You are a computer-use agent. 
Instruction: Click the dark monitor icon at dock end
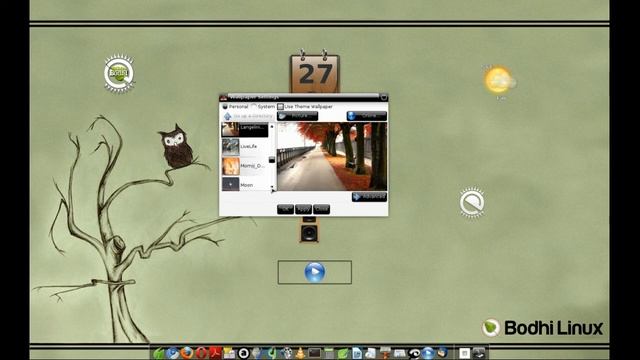click(x=479, y=353)
